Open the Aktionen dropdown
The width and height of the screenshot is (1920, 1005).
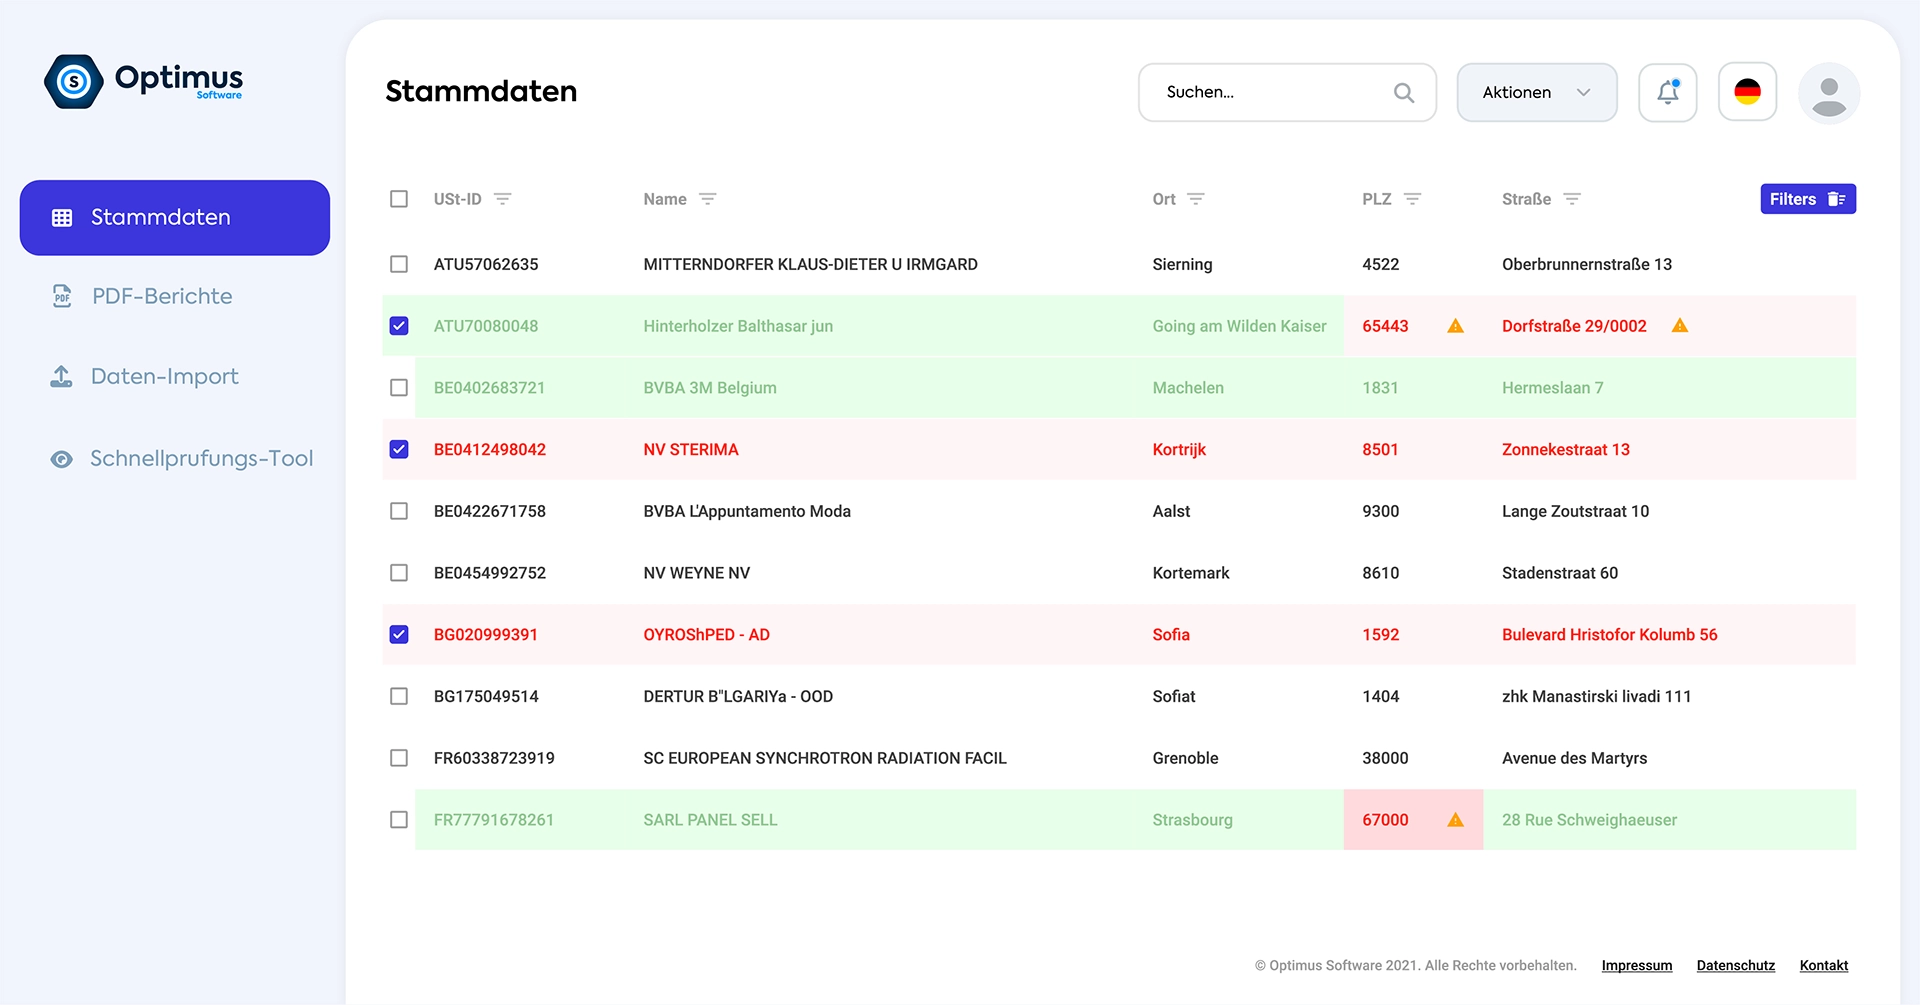(1537, 92)
